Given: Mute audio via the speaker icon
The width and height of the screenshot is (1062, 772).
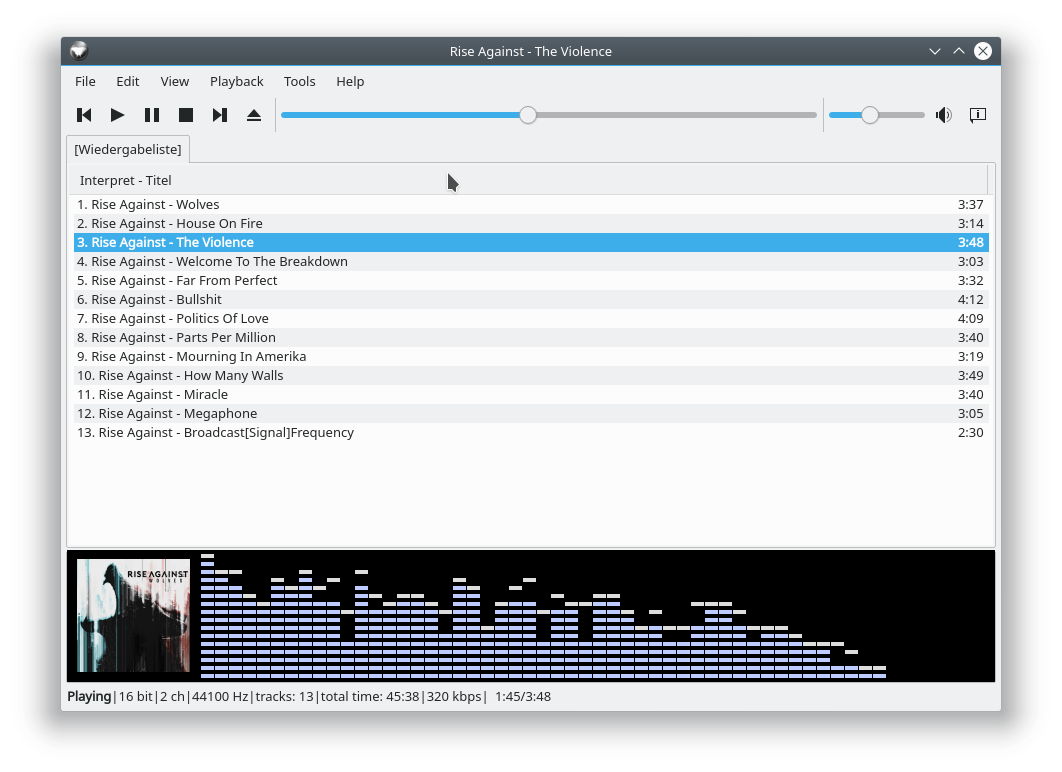Looking at the screenshot, I should (943, 115).
